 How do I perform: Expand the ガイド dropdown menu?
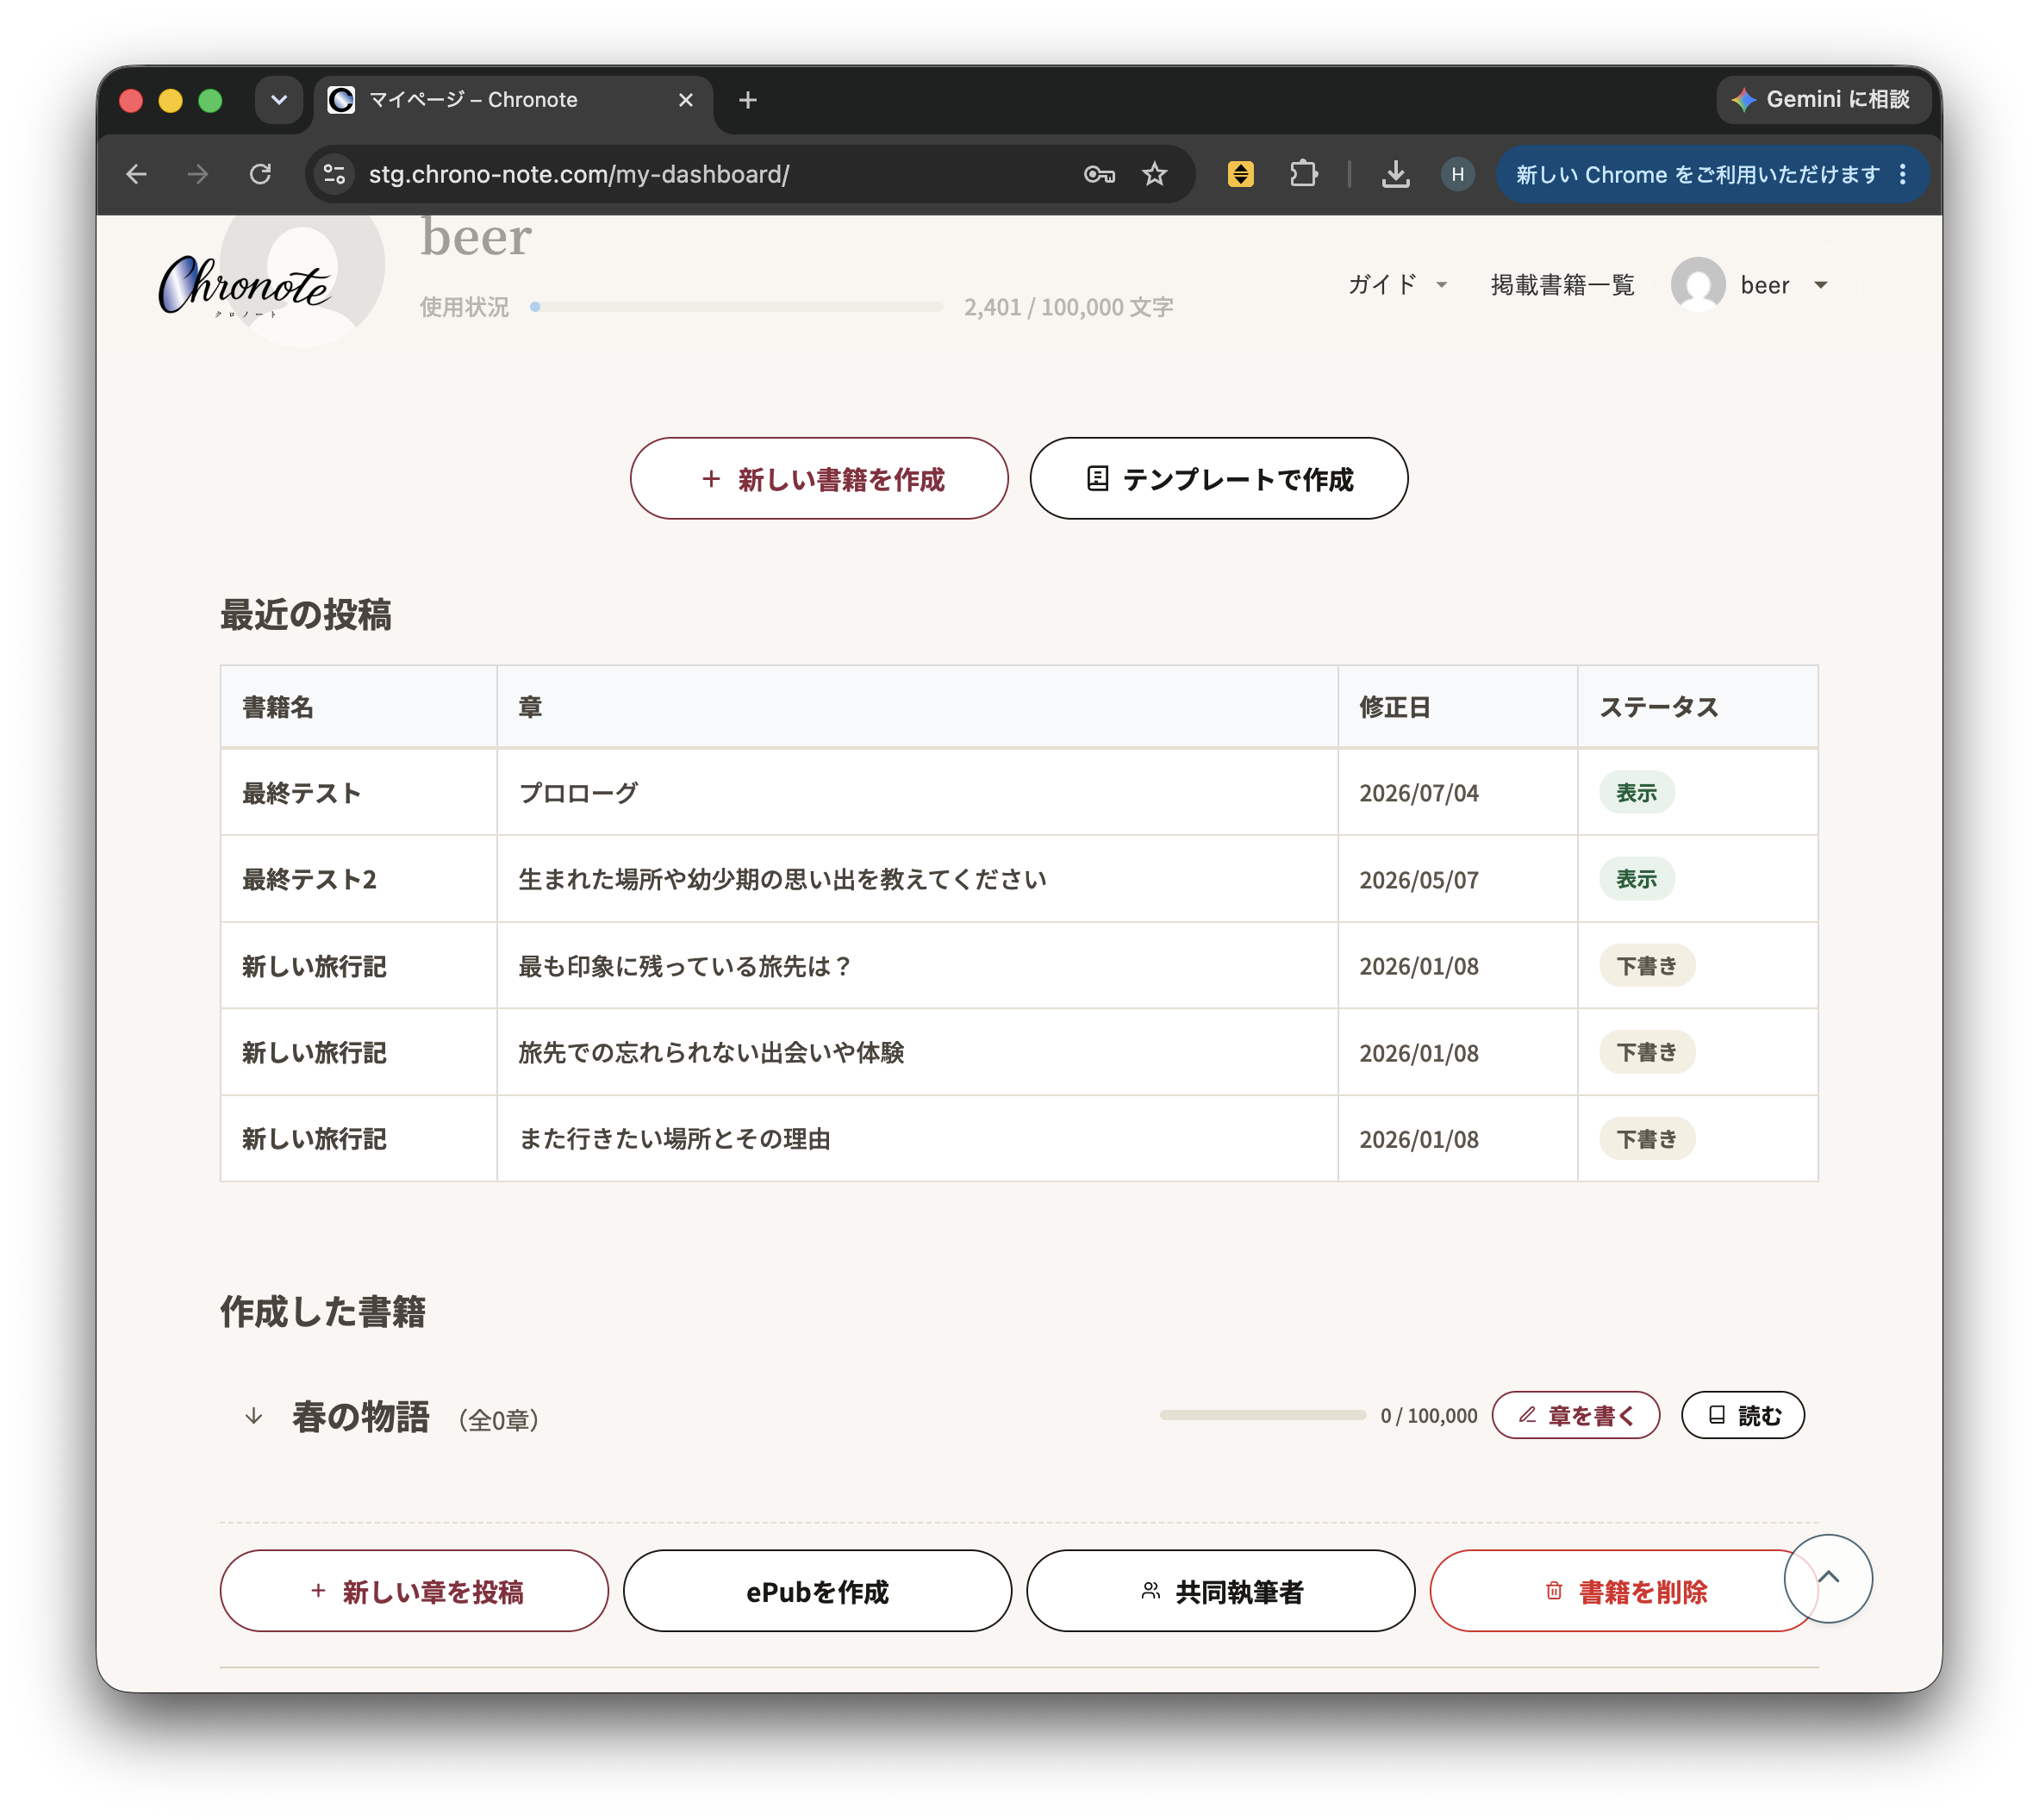[1398, 285]
